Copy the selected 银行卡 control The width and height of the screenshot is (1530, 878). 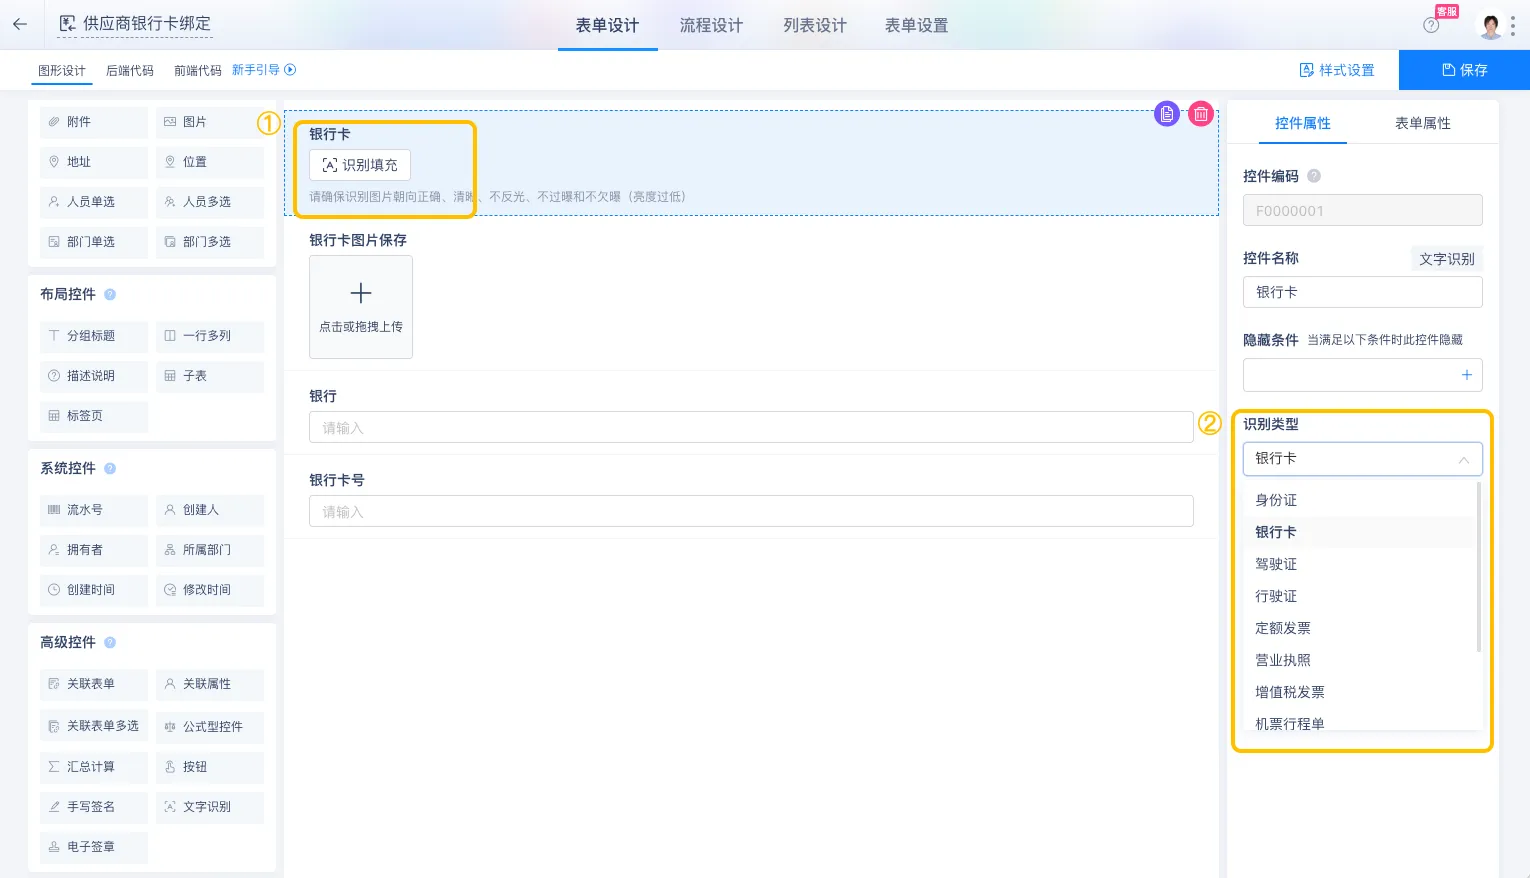tap(1167, 114)
